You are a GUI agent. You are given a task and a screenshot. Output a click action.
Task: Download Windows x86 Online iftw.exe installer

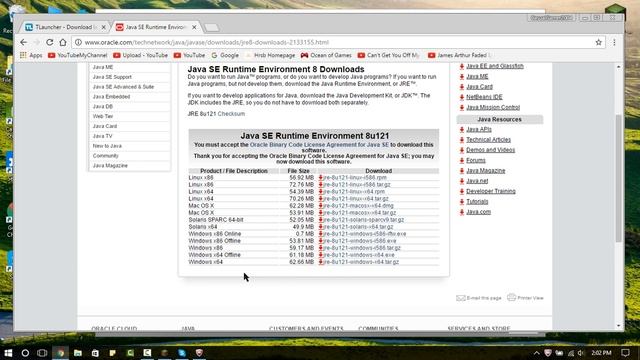pyautogui.click(x=364, y=234)
